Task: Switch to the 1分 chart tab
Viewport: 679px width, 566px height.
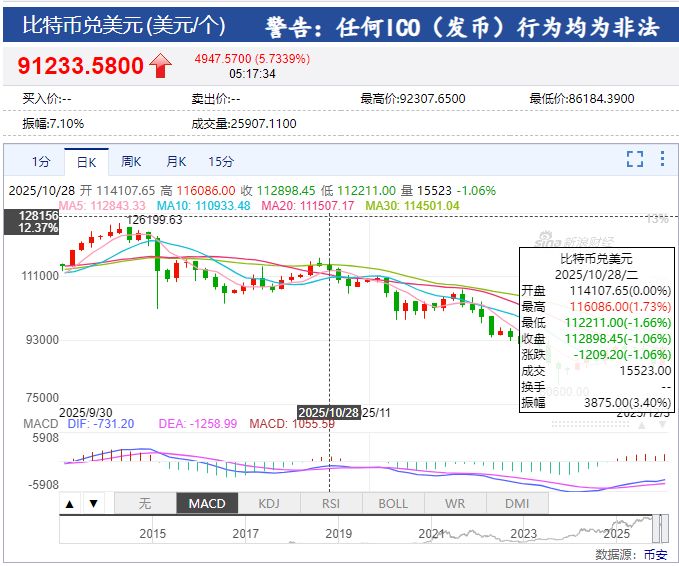Action: (x=41, y=161)
